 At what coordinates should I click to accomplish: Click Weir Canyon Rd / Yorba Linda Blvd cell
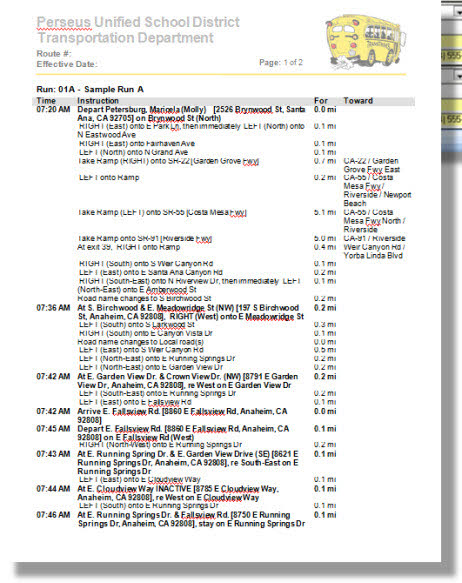coord(374,251)
